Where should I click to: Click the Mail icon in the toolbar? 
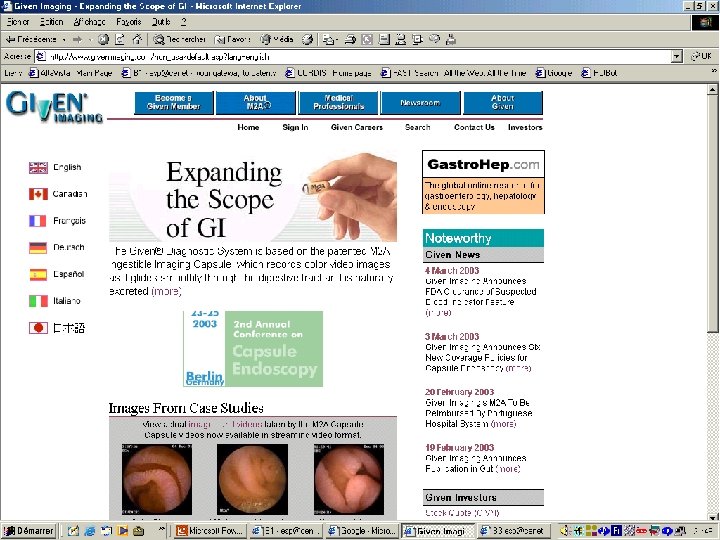329,39
